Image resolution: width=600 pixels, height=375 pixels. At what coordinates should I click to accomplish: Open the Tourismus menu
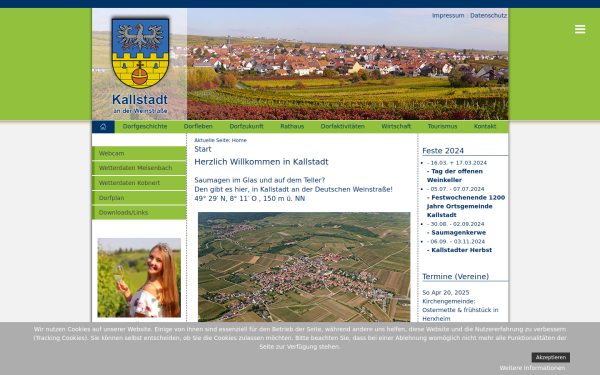click(x=442, y=126)
